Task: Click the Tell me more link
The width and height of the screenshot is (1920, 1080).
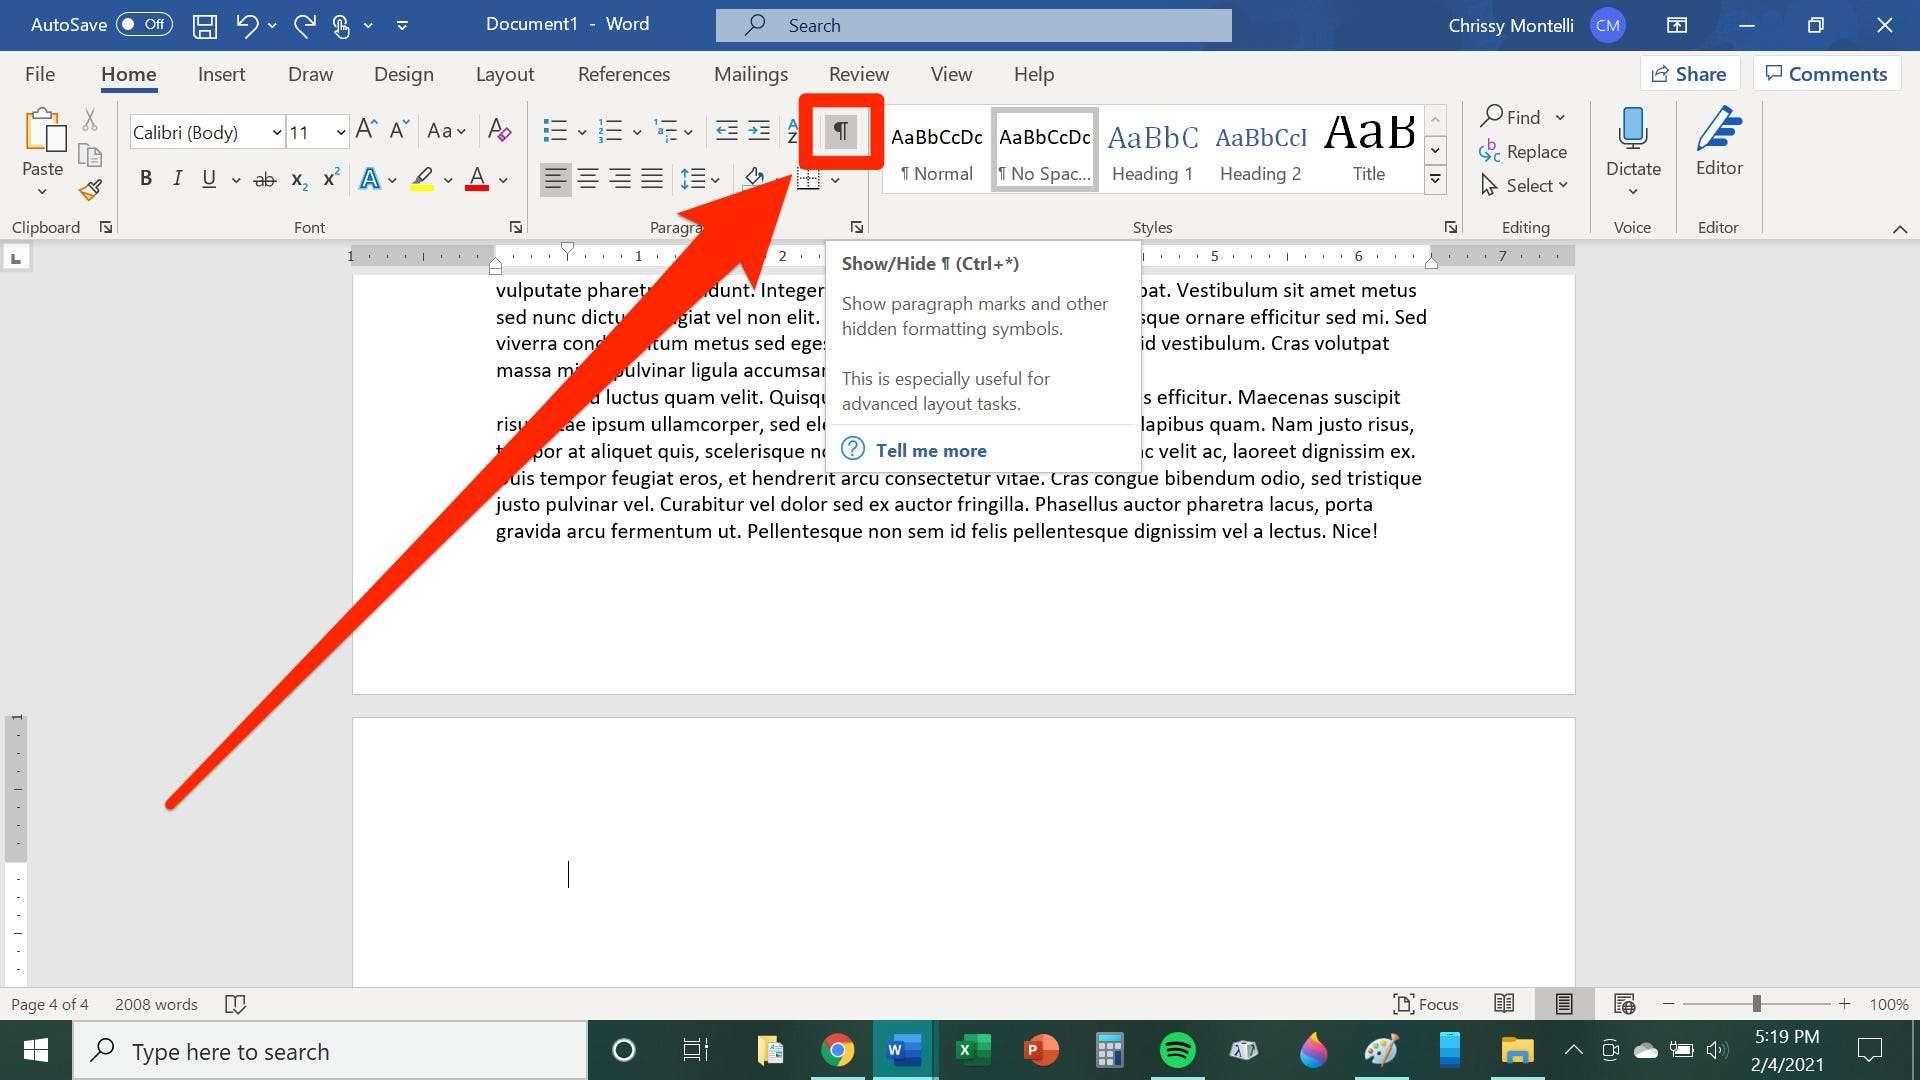Action: click(x=931, y=450)
